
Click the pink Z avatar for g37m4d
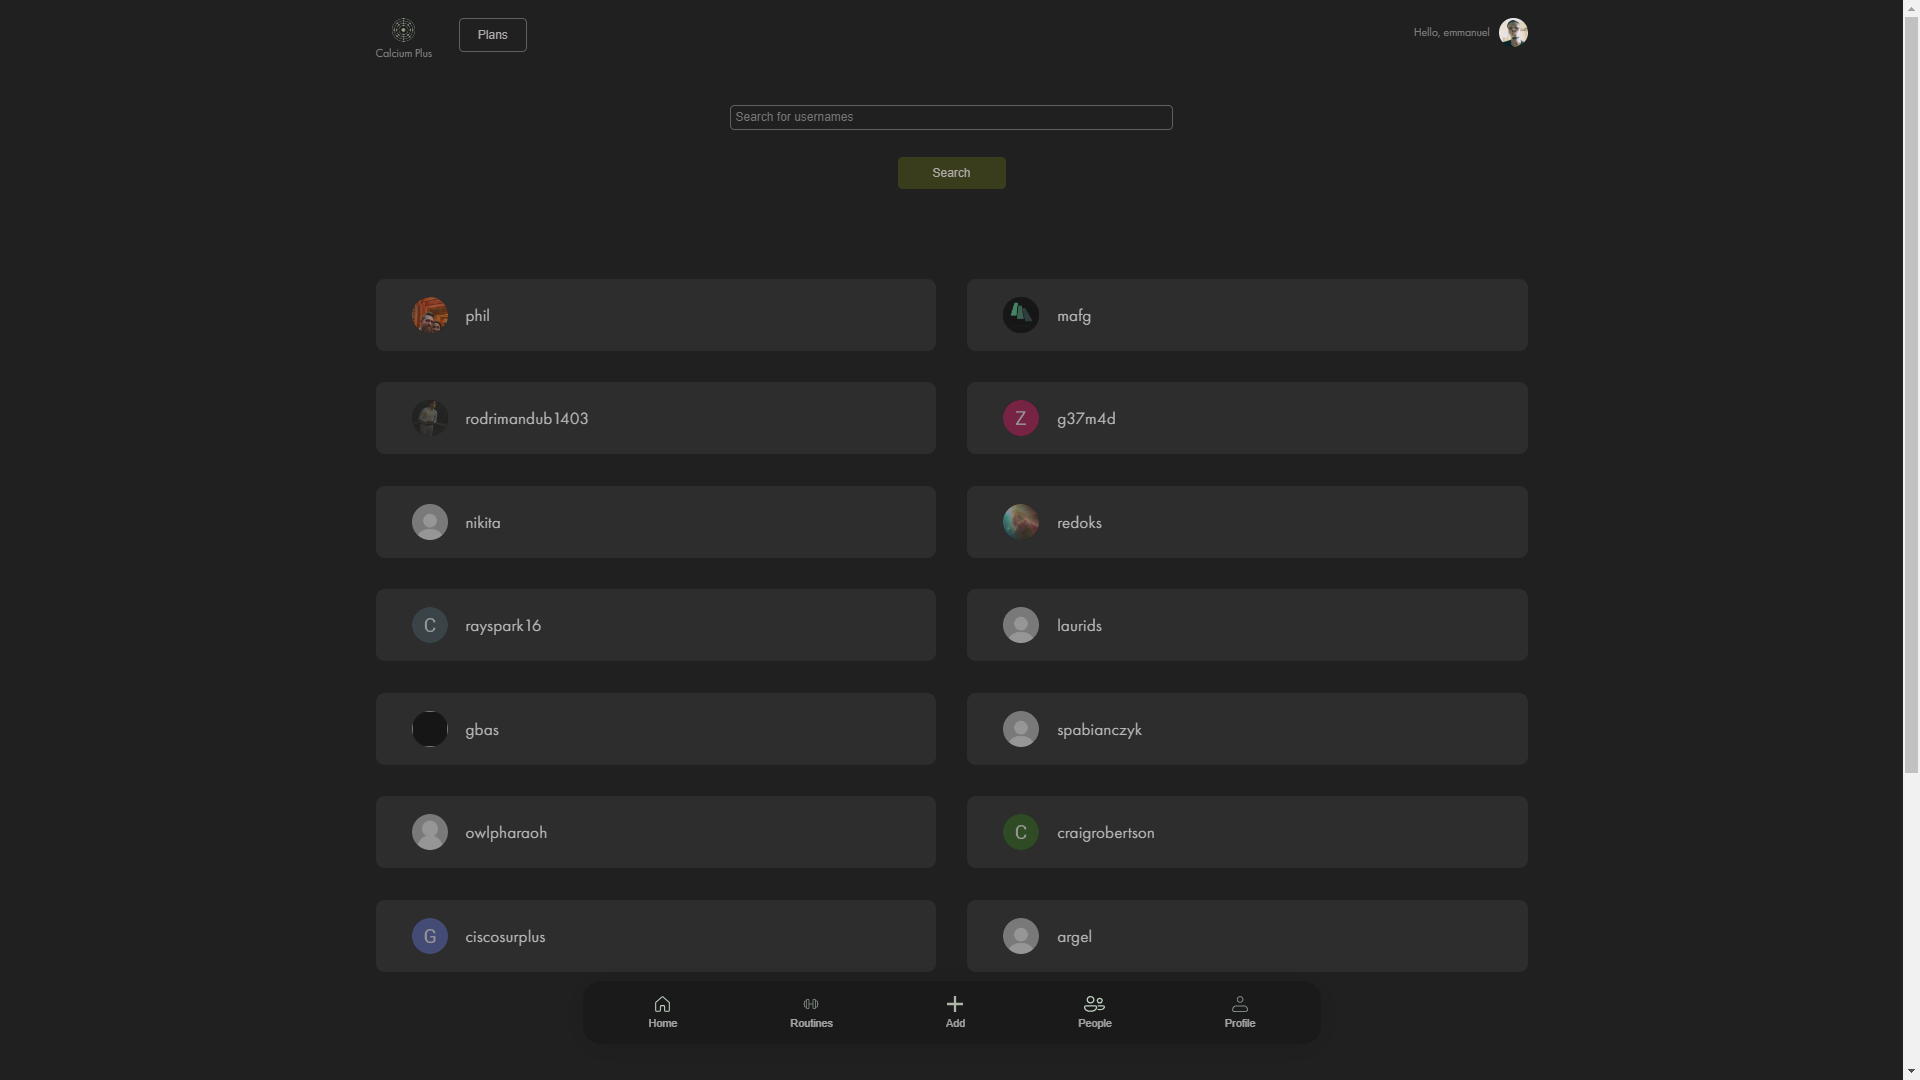(x=1020, y=418)
